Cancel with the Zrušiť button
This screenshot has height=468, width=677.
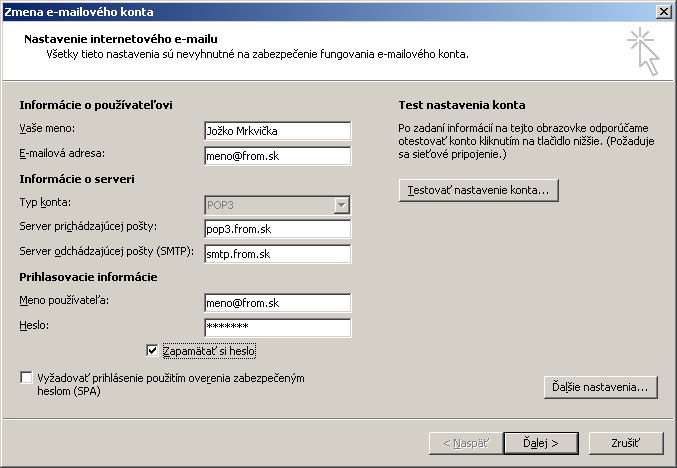point(624,441)
